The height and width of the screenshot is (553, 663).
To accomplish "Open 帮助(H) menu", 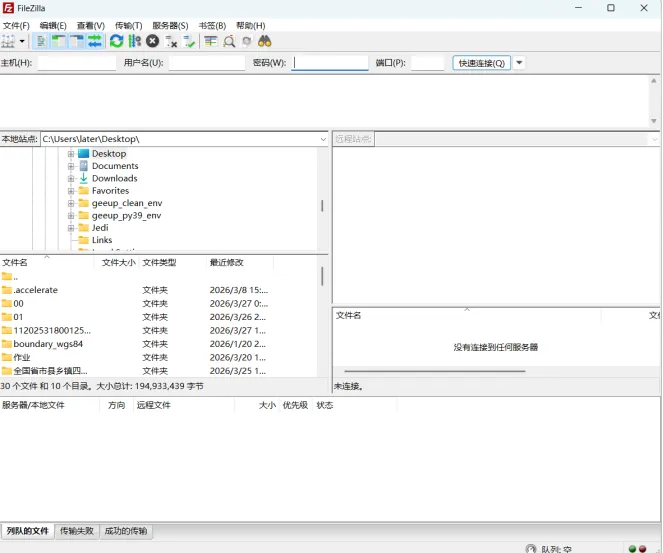I will tap(250, 26).
